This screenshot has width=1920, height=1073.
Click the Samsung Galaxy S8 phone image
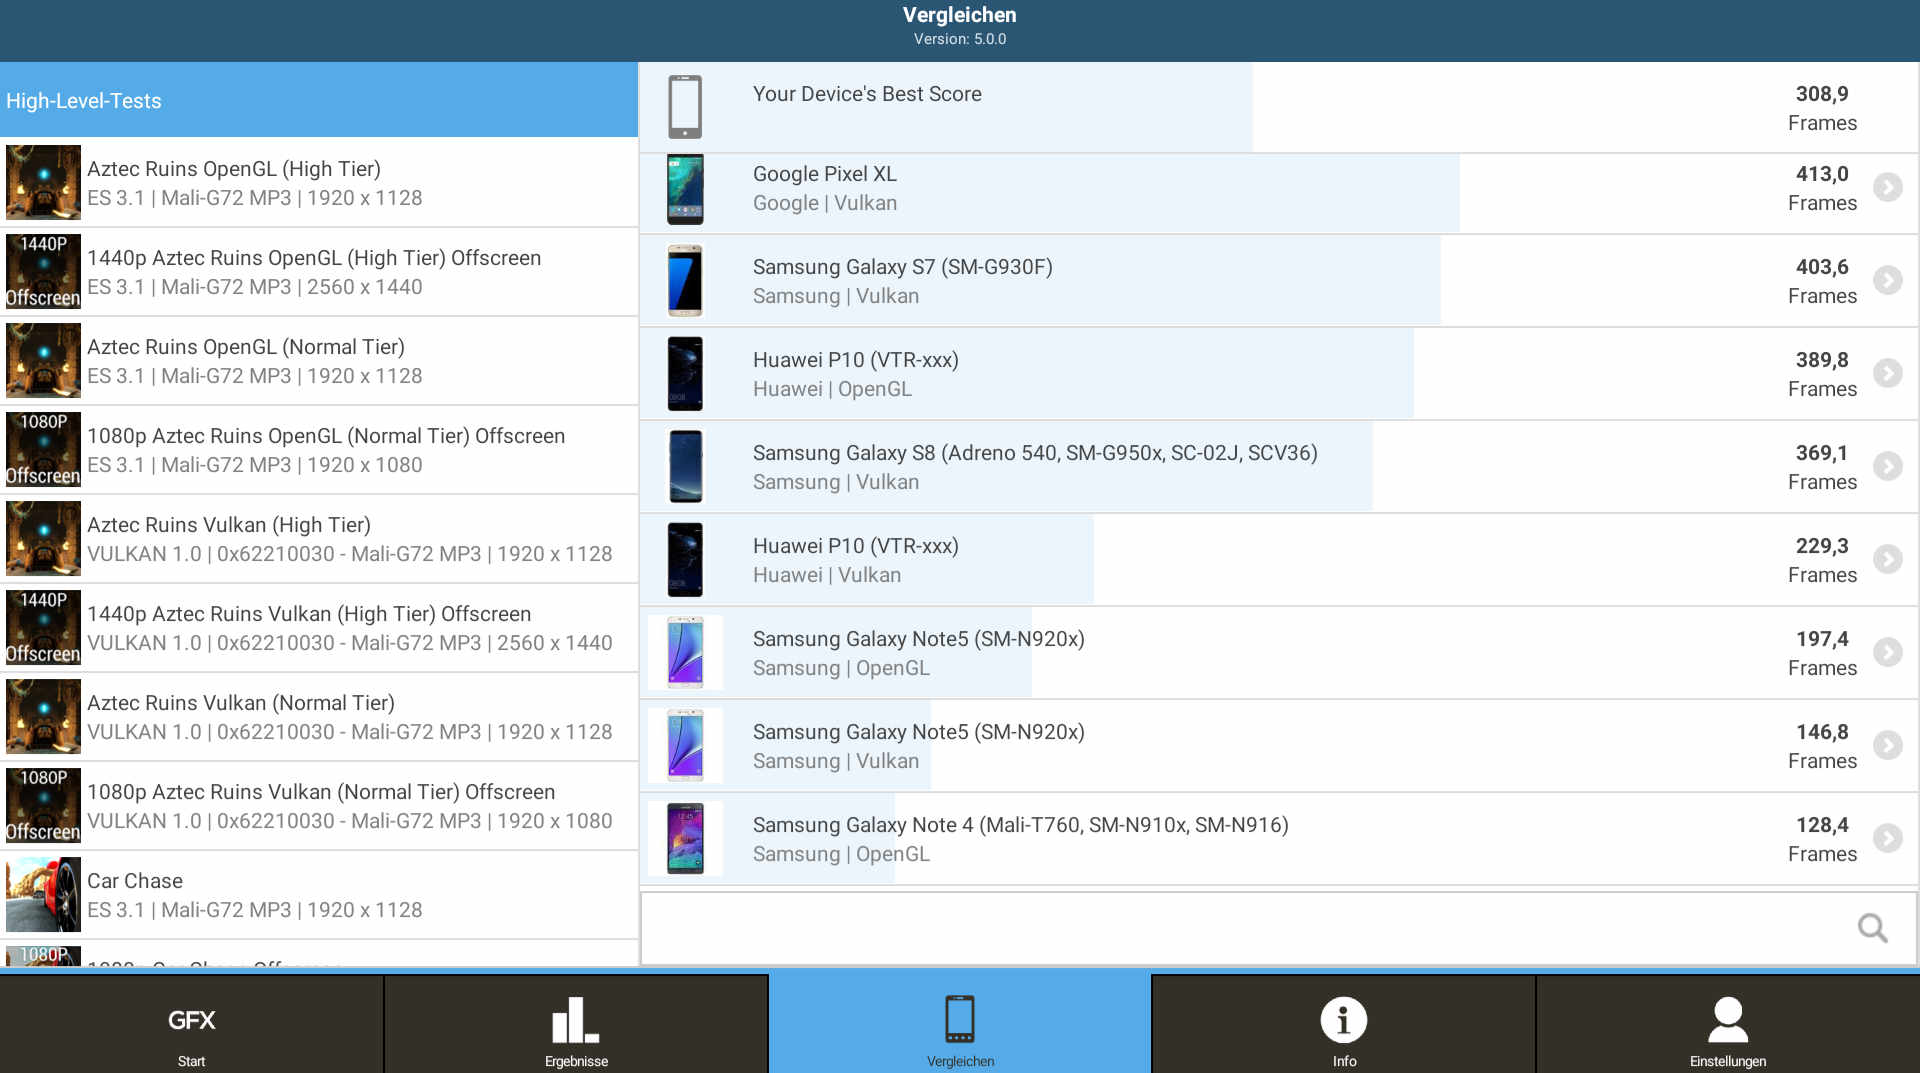tap(685, 467)
